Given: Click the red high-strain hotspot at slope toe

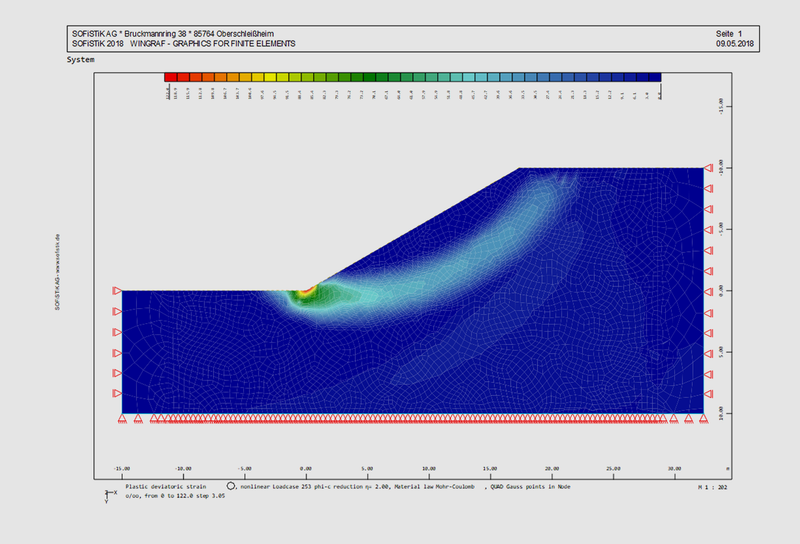Looking at the screenshot, I should (306, 291).
